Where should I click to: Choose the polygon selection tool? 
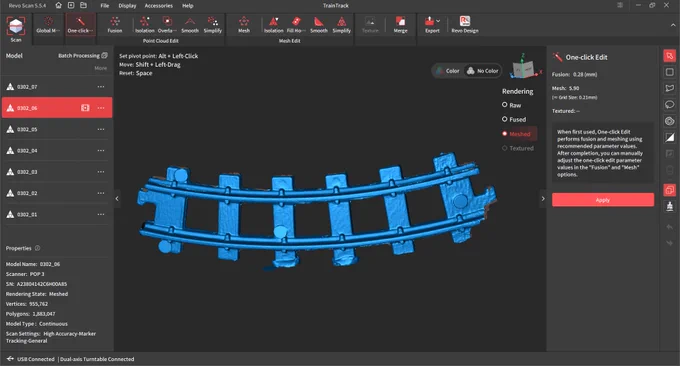click(670, 88)
